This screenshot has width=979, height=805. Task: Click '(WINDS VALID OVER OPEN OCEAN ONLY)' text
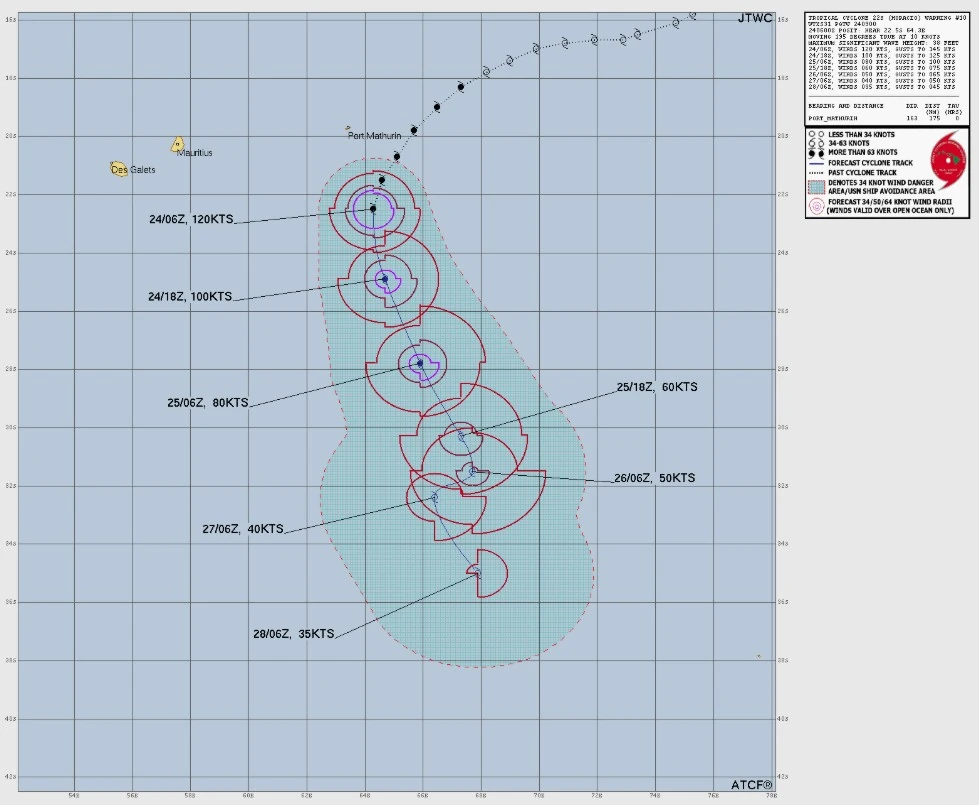890,210
